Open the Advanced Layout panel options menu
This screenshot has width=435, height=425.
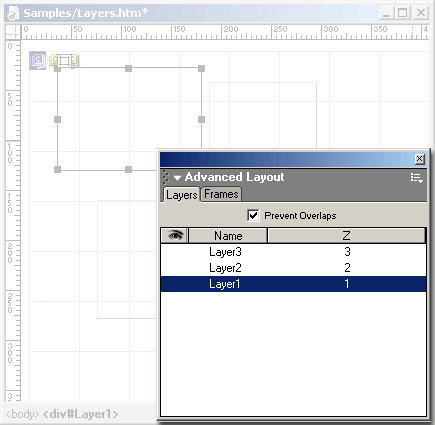pos(416,178)
